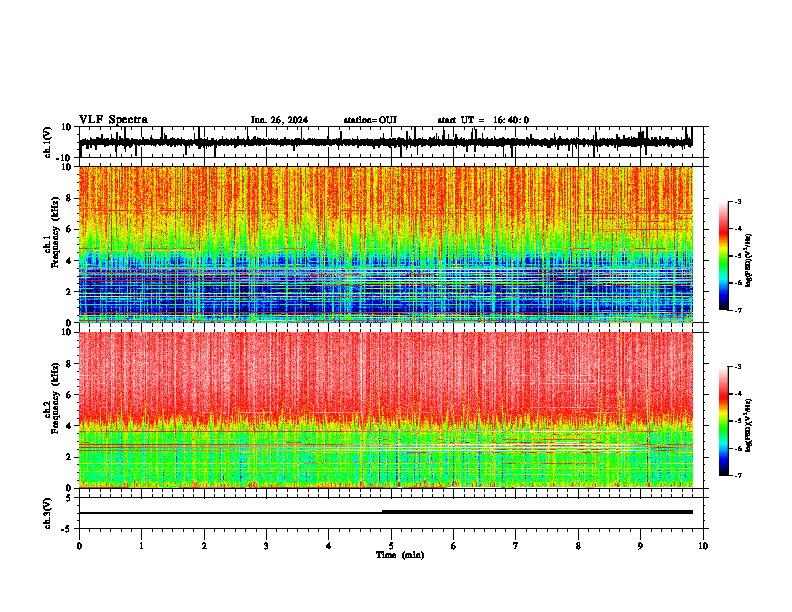This screenshot has width=792, height=612.
Task: Click the '2' kHz tick of ch.2 spectrogram
Action: (x=70, y=457)
